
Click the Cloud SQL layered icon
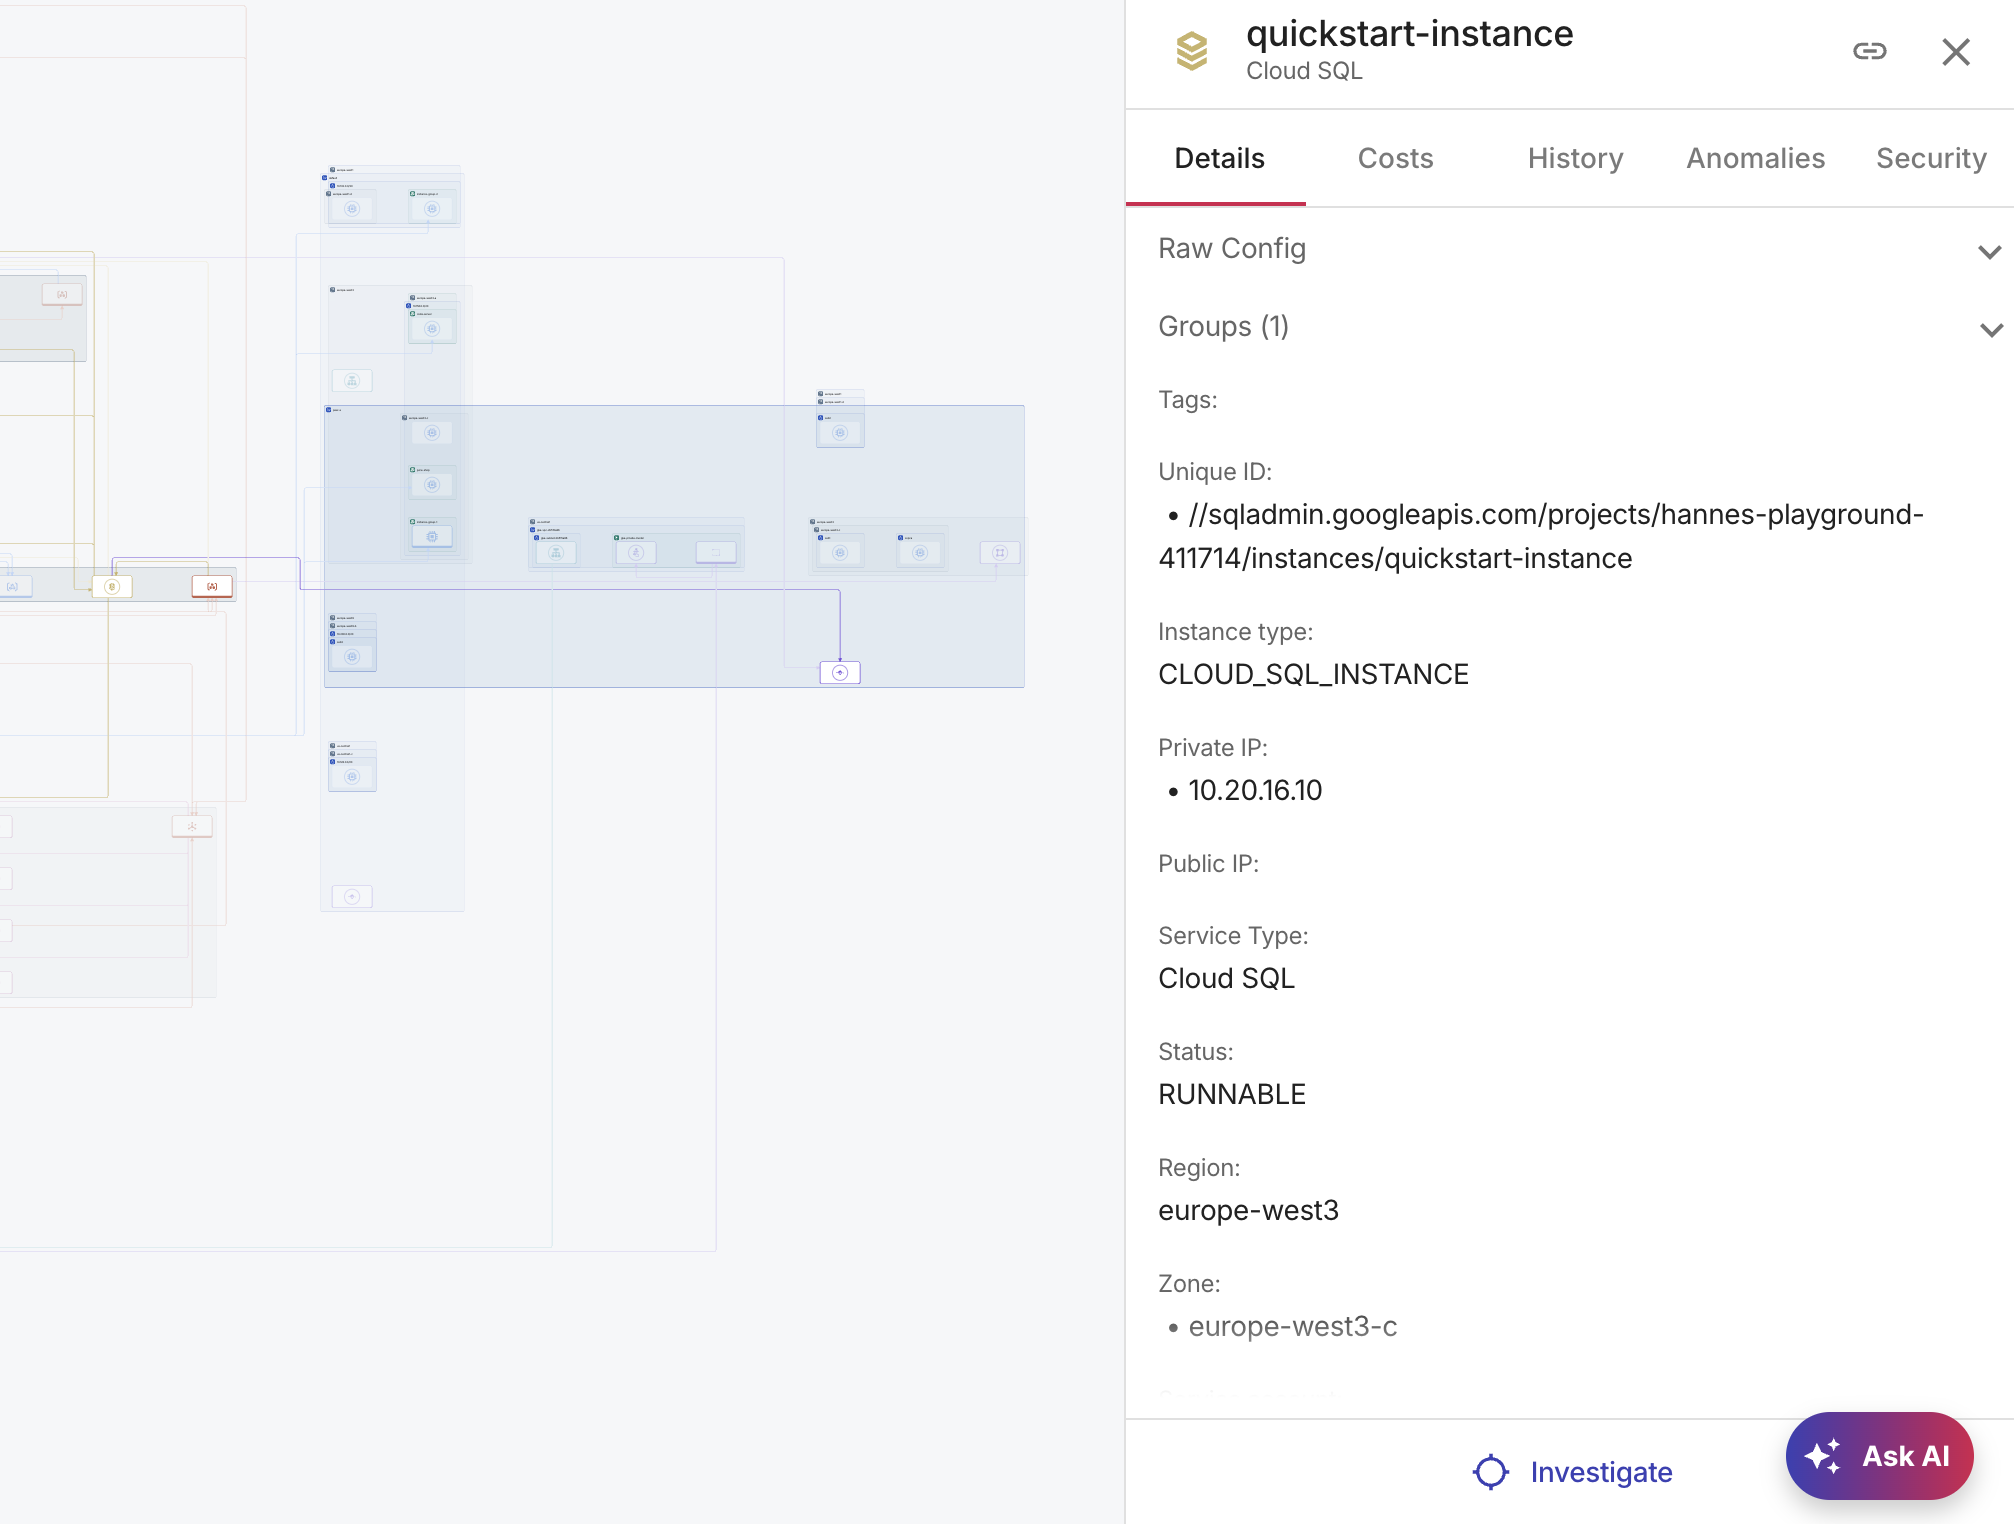coord(1191,51)
